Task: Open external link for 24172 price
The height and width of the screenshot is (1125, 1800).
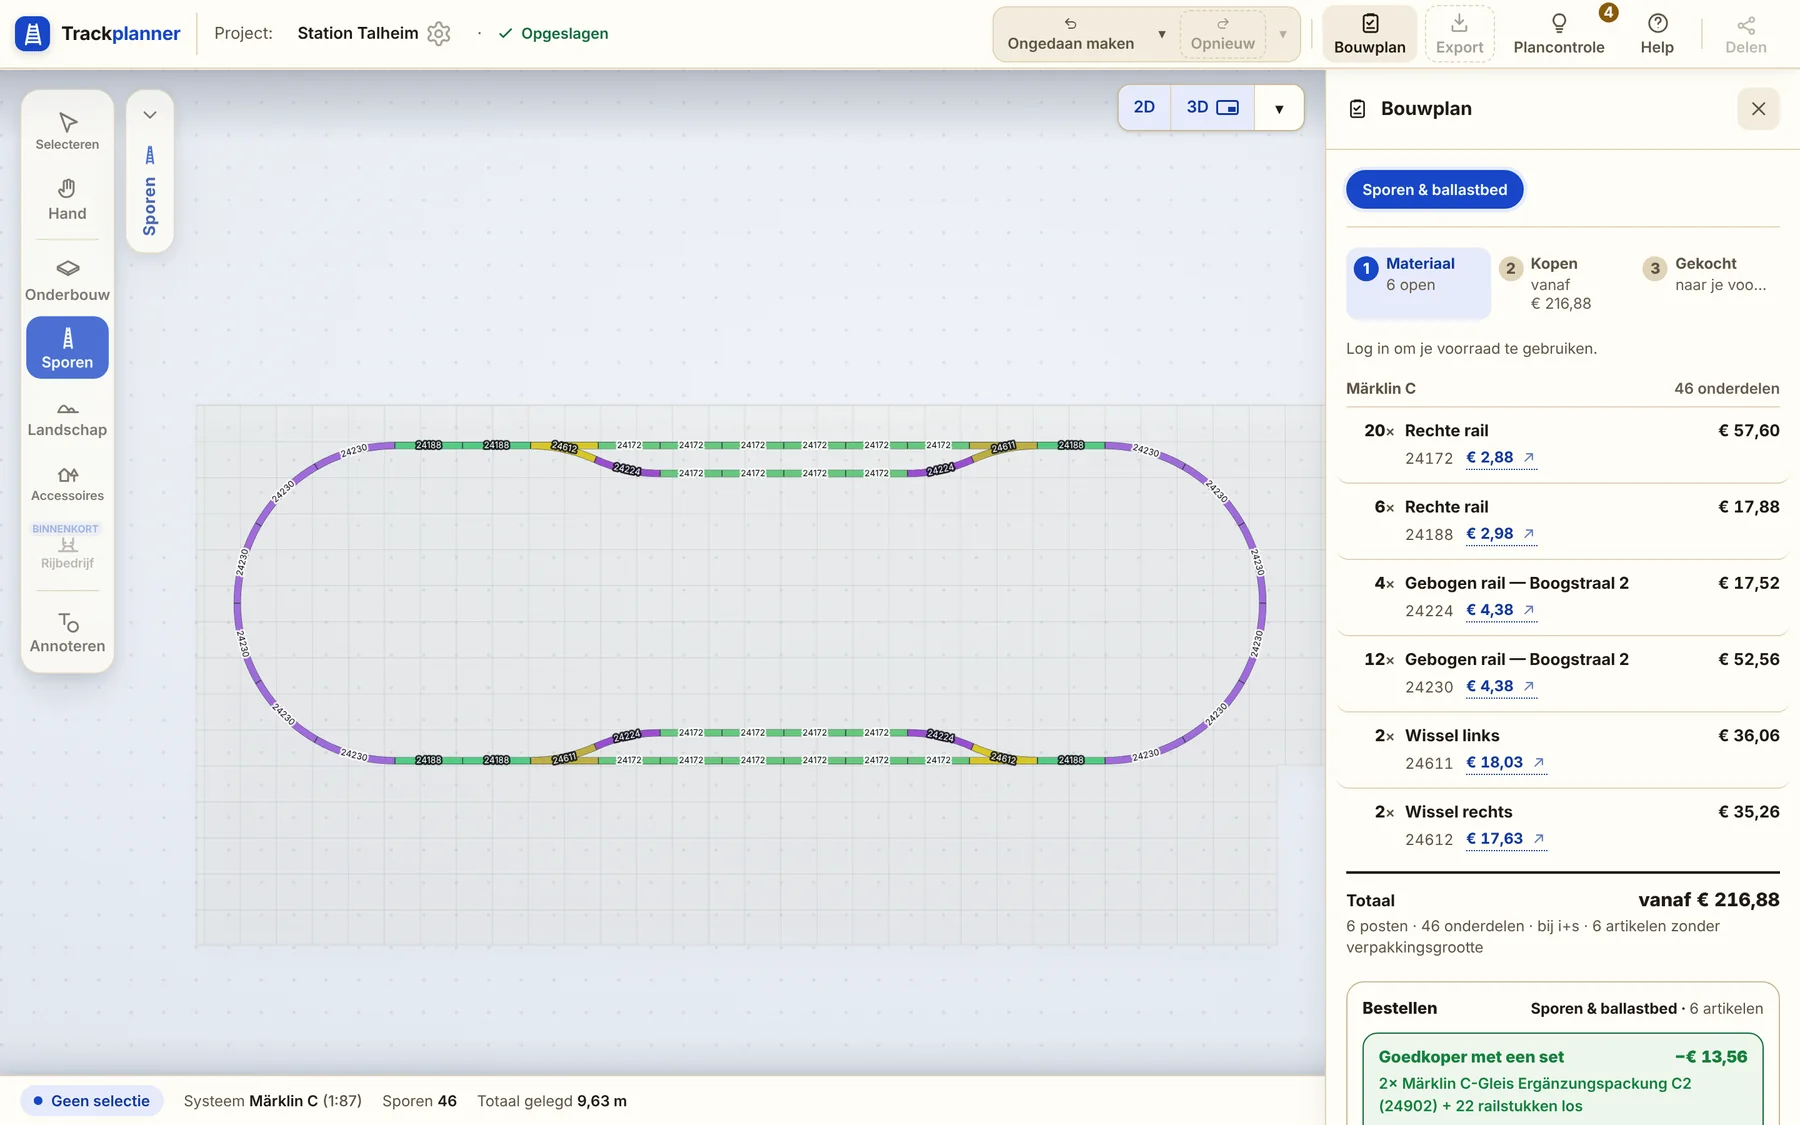Action: click(x=1500, y=458)
